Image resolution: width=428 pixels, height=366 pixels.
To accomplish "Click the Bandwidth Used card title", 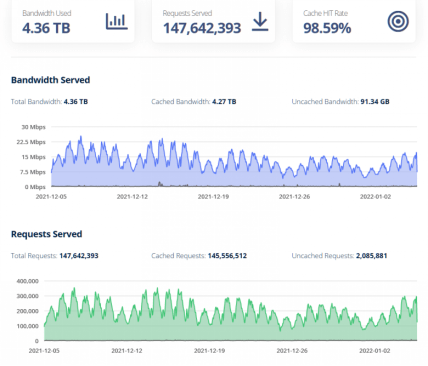I will [47, 13].
